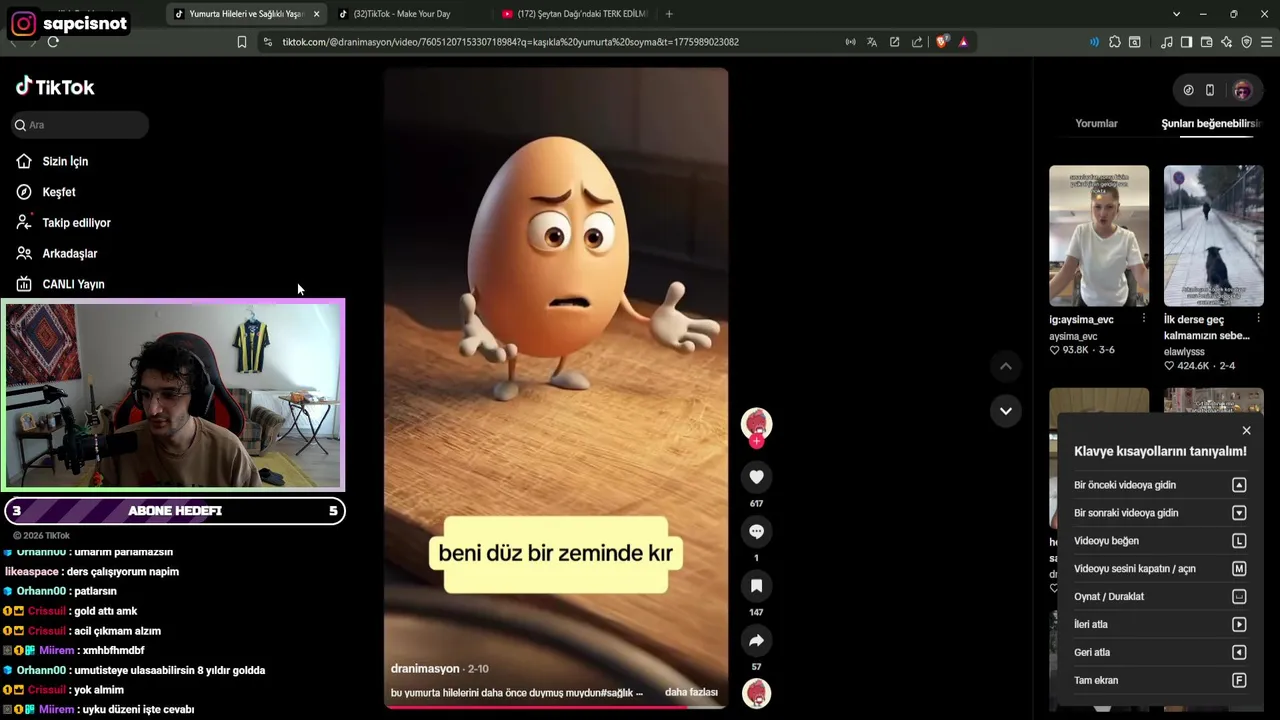
Task: Click the Brave Shields lion icon
Action: coord(942,42)
